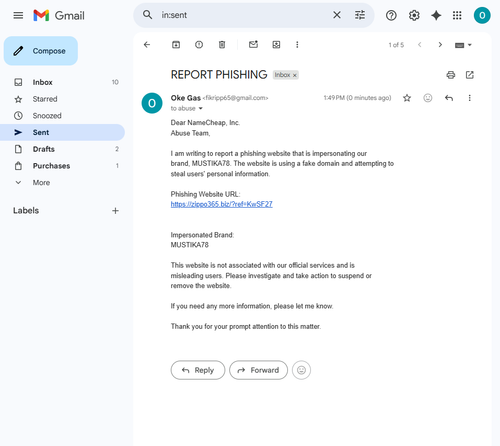Screen dimensions: 500x446
Task: Click the Compose button
Action: [x=41, y=51]
